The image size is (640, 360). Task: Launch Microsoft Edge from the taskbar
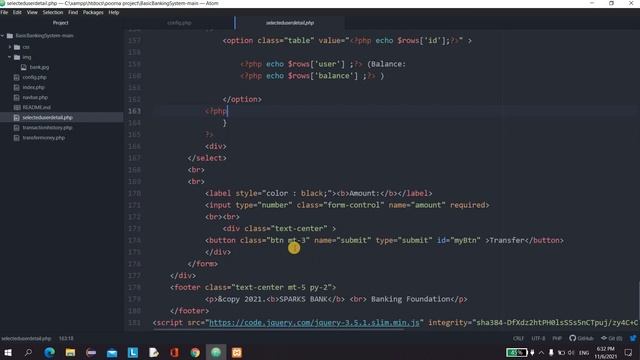(x=49, y=353)
